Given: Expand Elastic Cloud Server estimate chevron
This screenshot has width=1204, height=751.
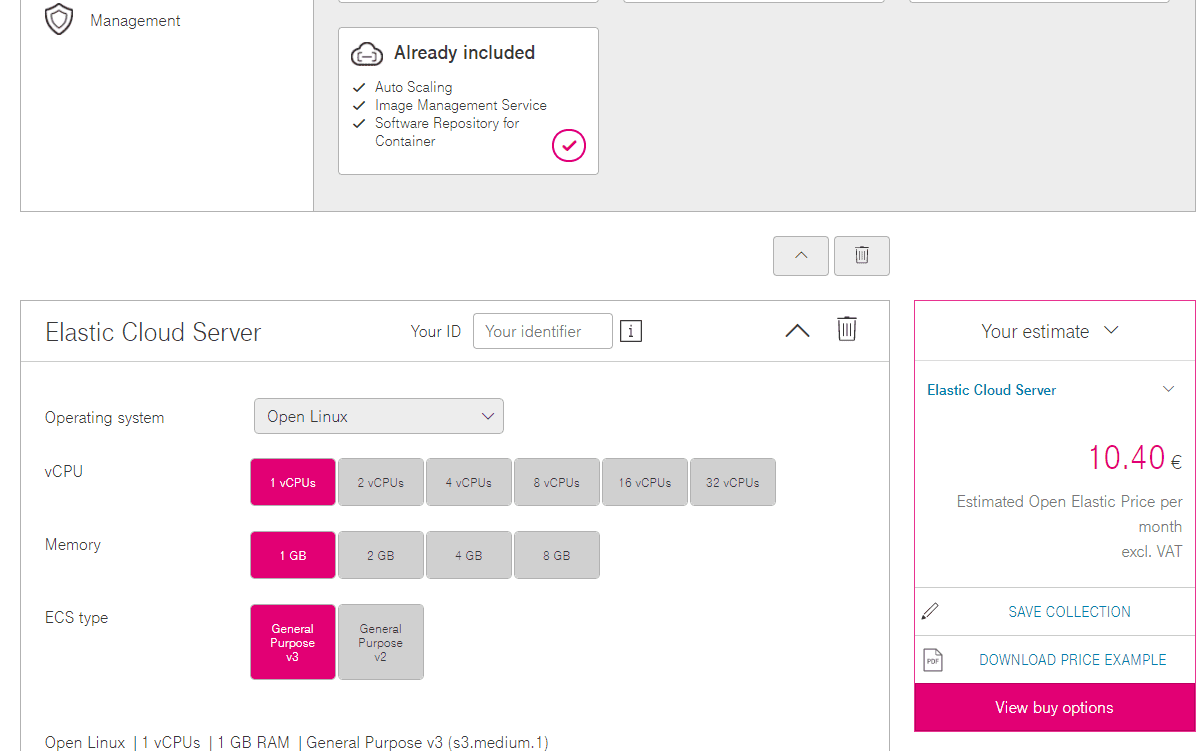Looking at the screenshot, I should tap(1168, 389).
